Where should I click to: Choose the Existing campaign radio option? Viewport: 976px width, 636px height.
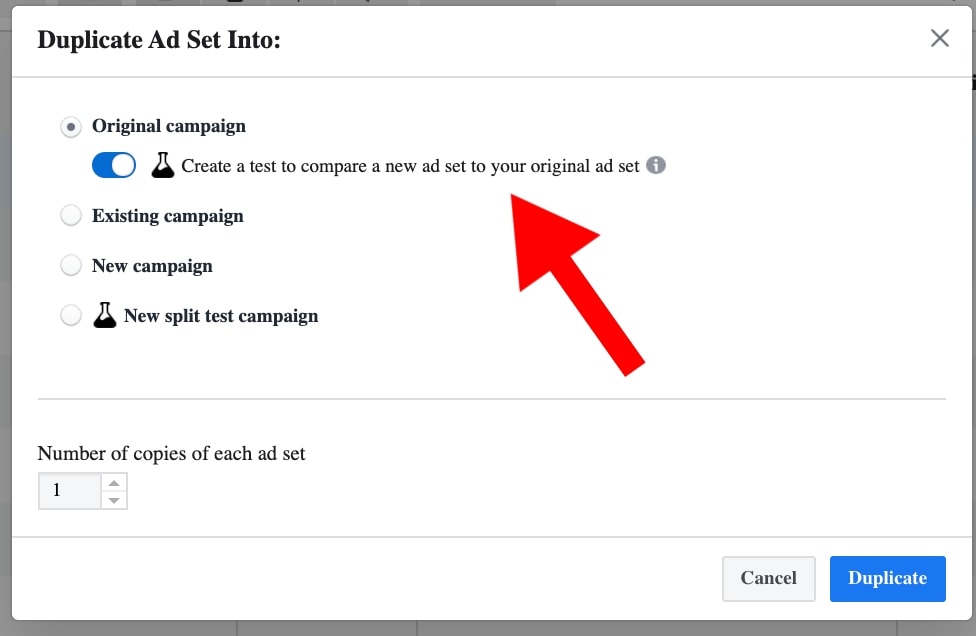71,216
